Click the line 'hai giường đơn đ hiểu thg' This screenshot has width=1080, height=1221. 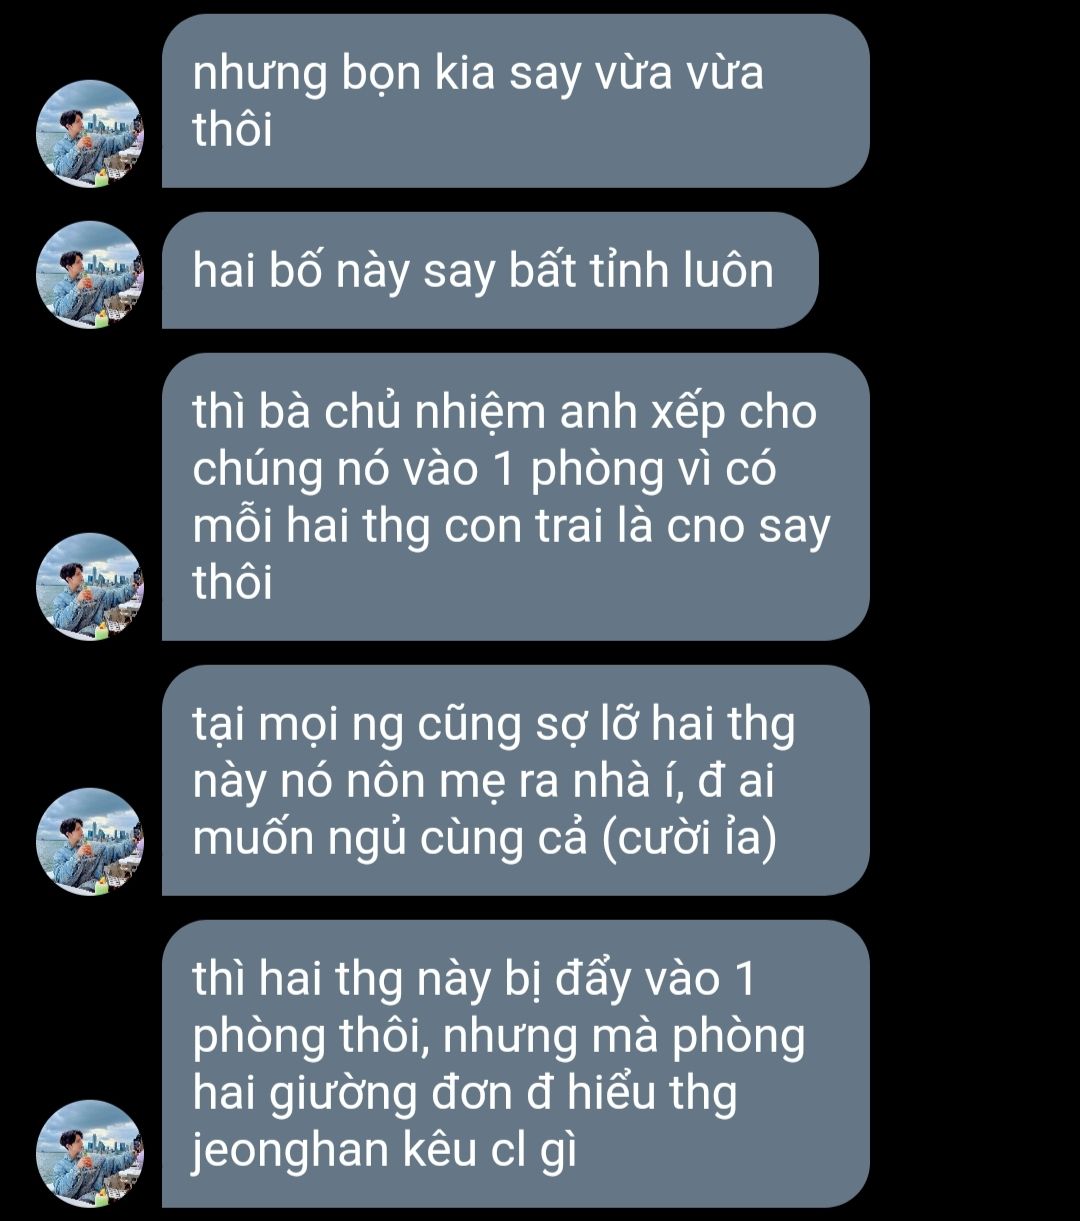pos(465,1095)
